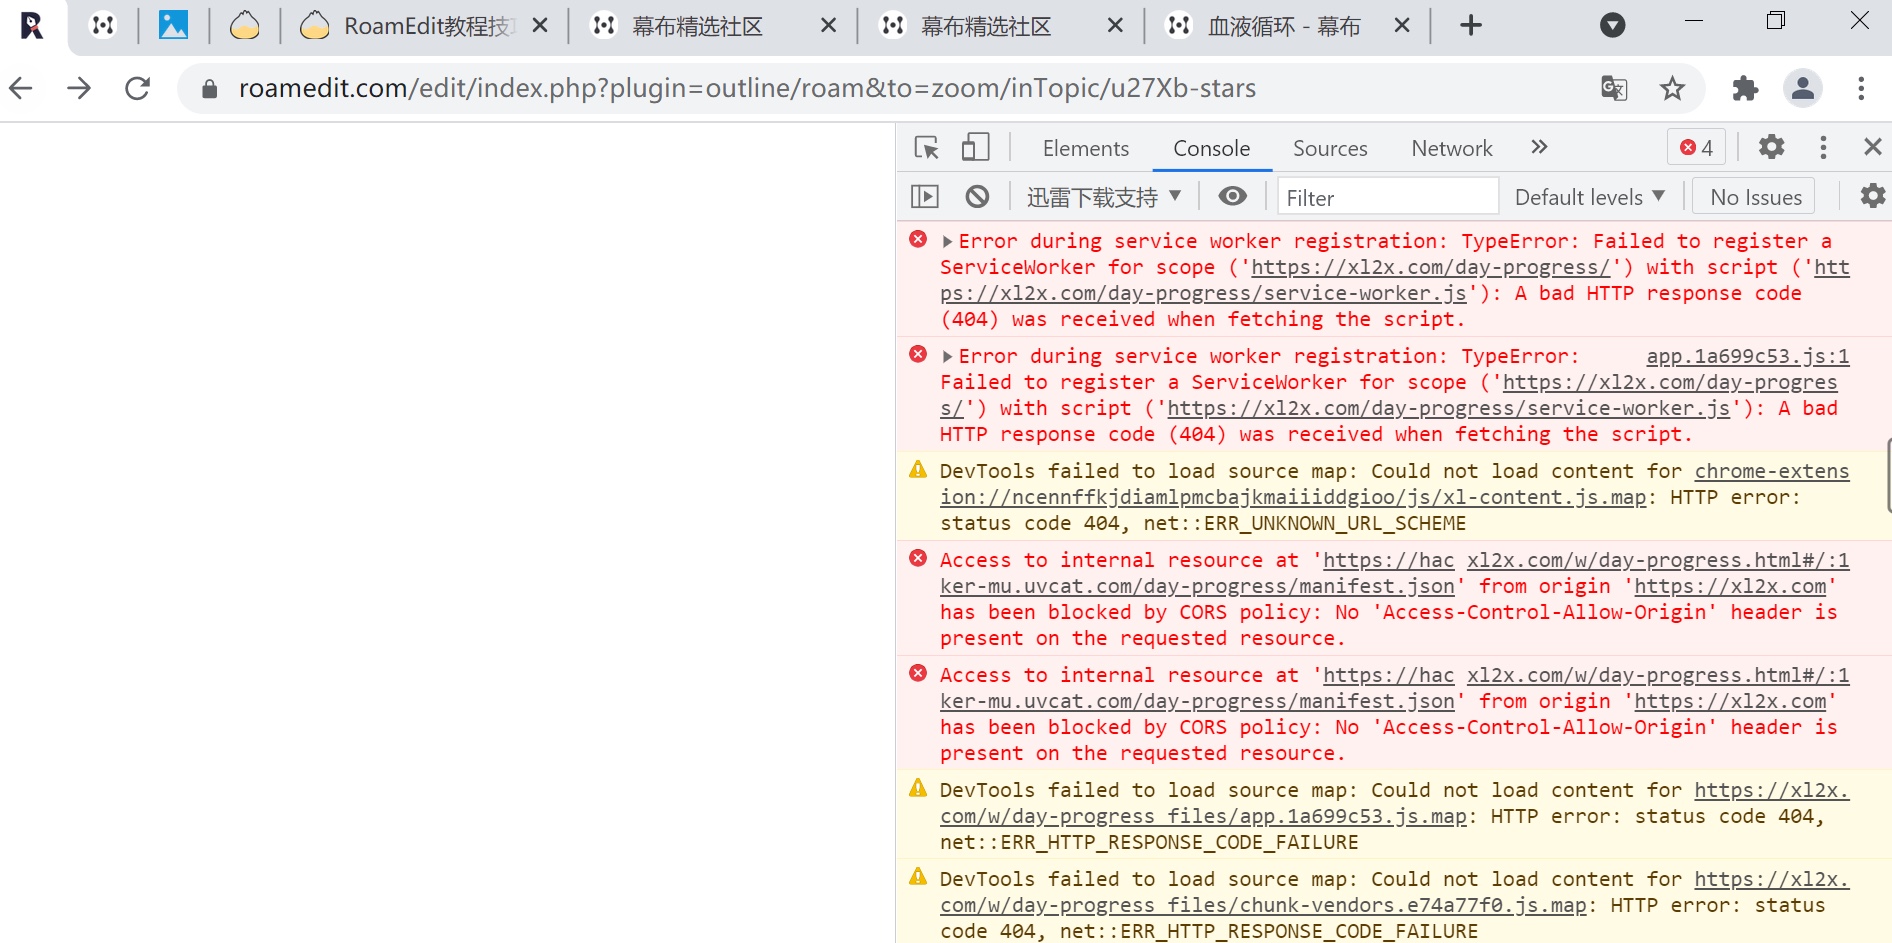Reload the page
This screenshot has height=943, width=1892.
(138, 89)
